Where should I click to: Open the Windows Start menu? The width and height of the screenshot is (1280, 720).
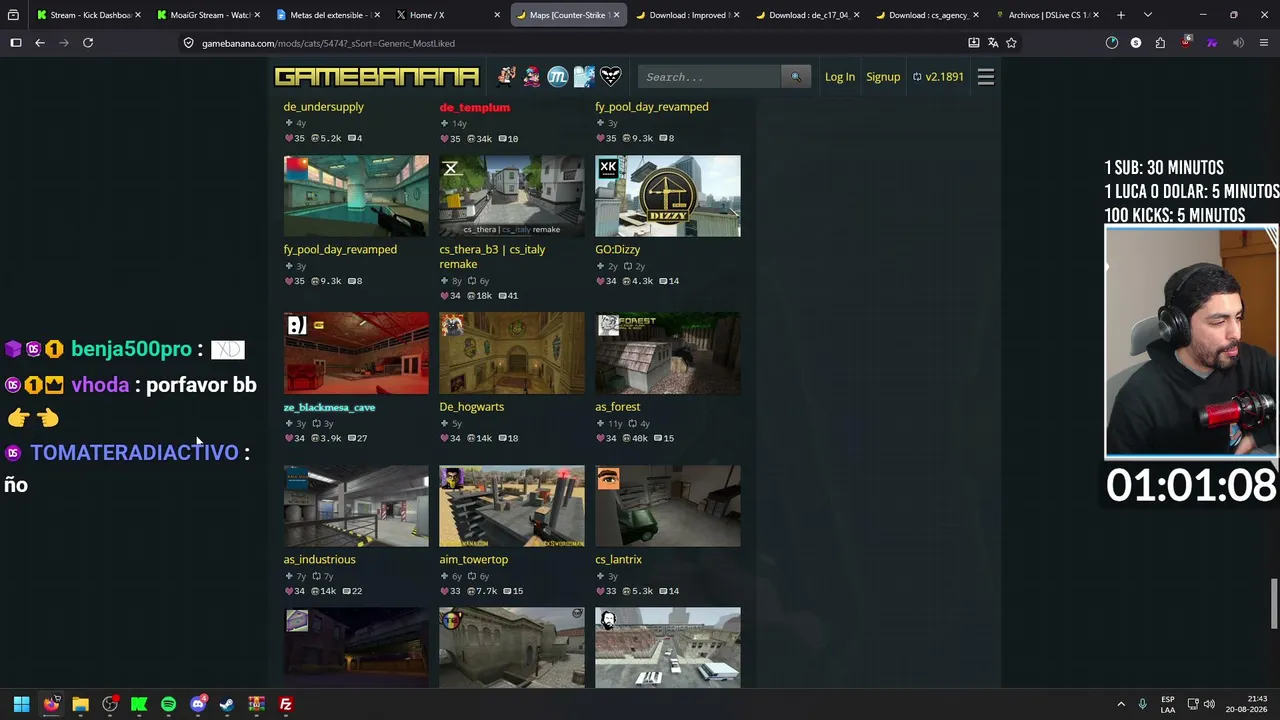click(21, 705)
